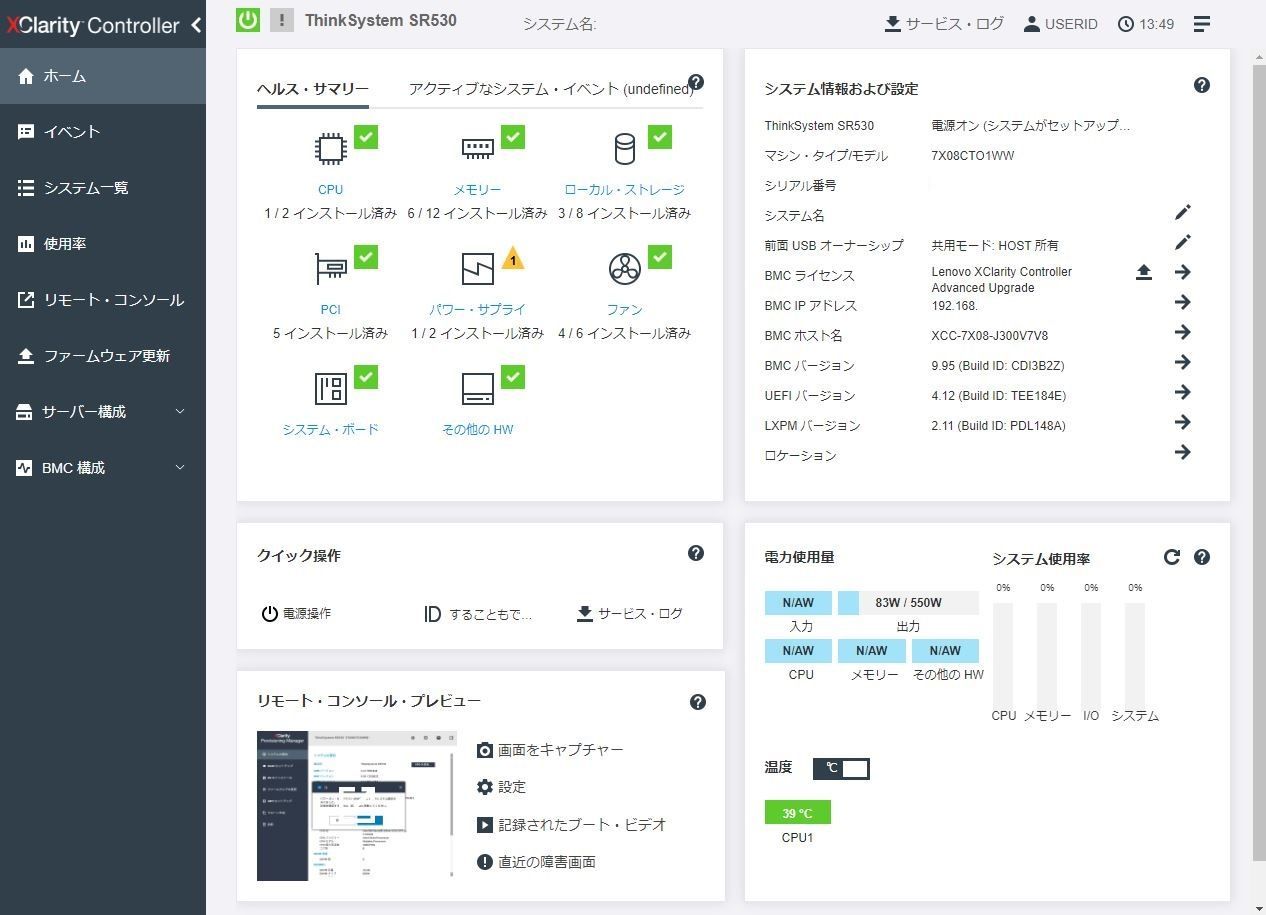Viewport: 1266px width, 915px height.
Task: Open LXPM バージョン arrow
Action: (x=1182, y=422)
